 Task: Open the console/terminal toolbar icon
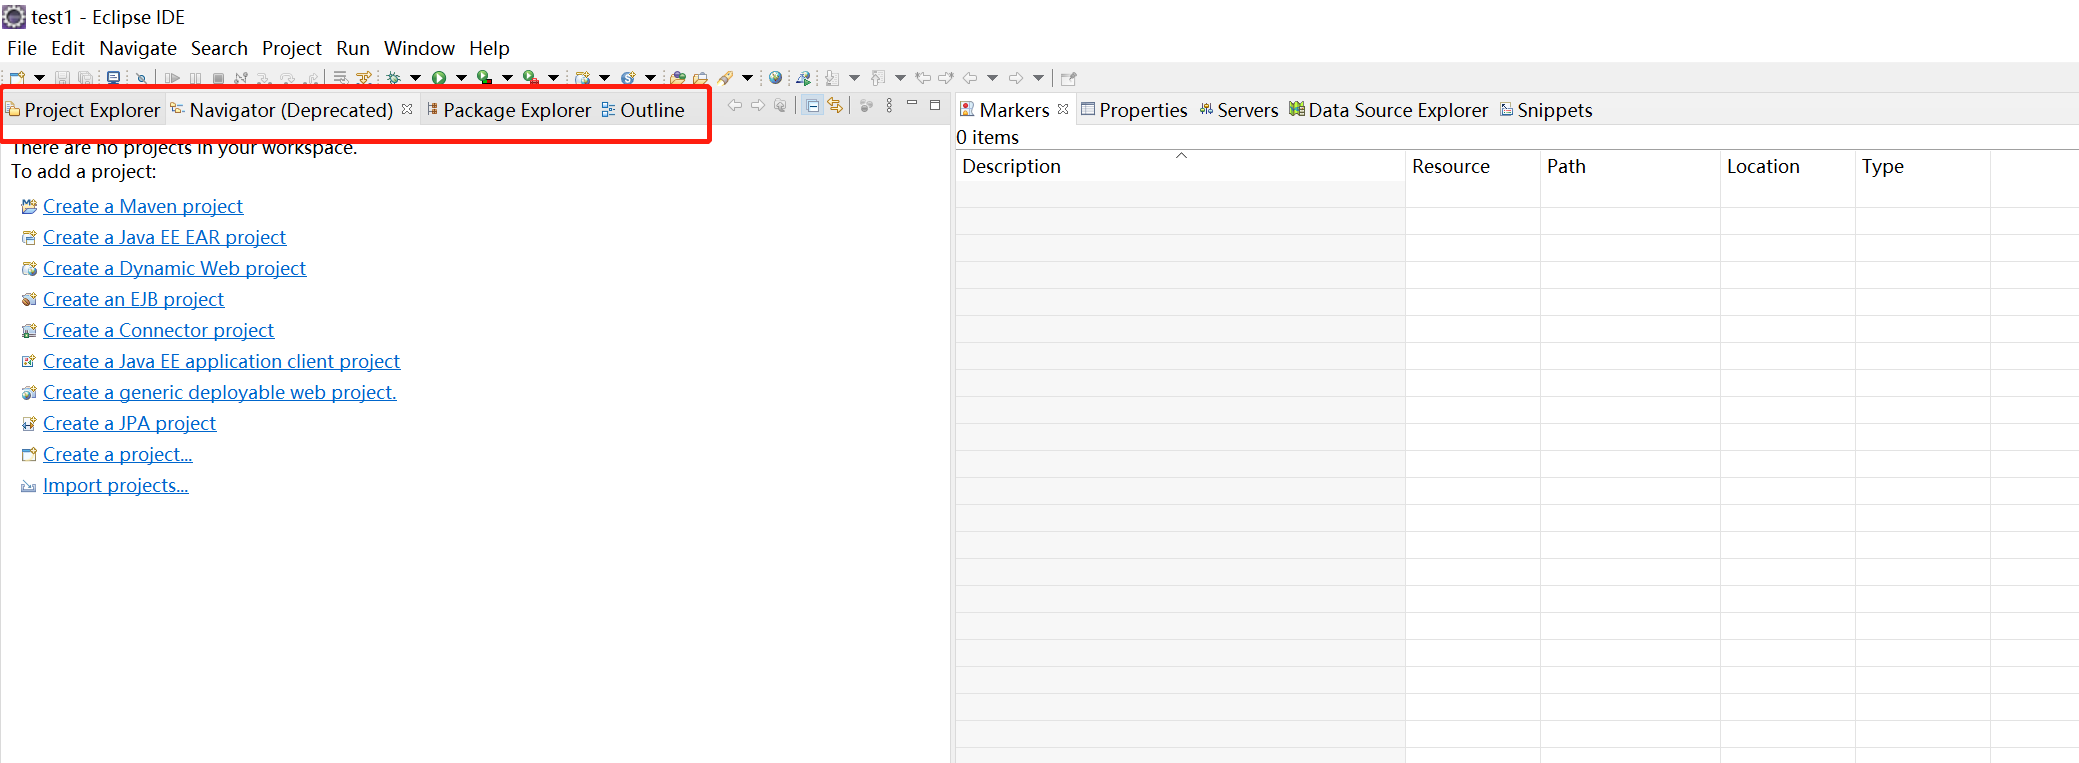113,77
